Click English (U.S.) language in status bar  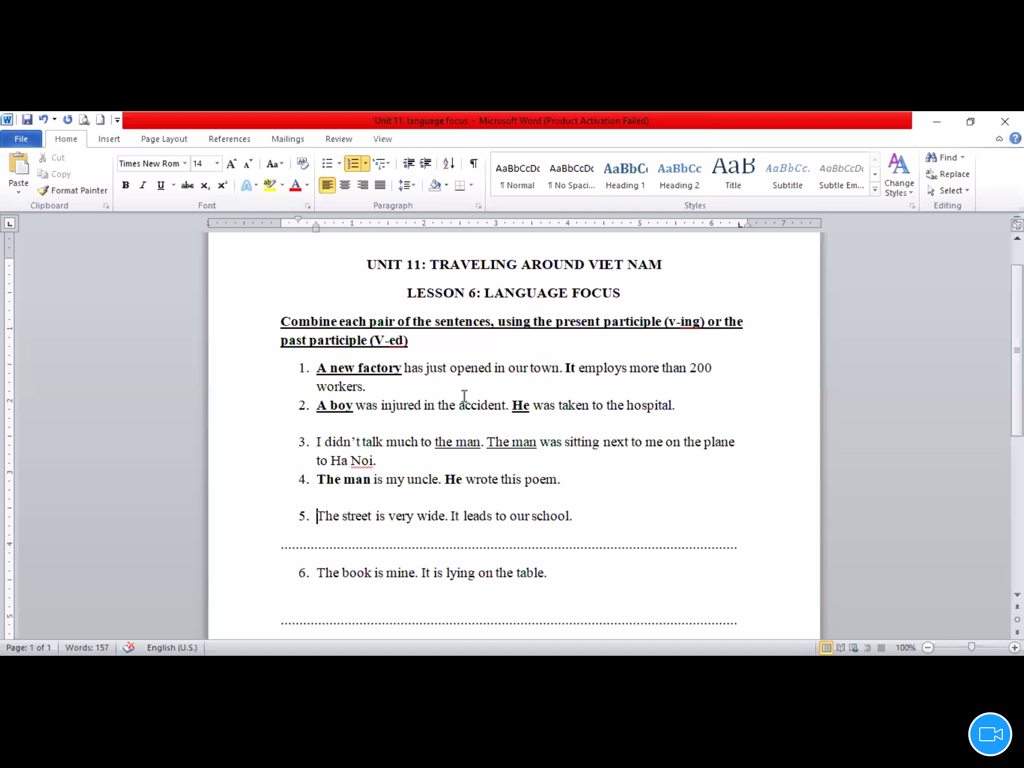172,647
